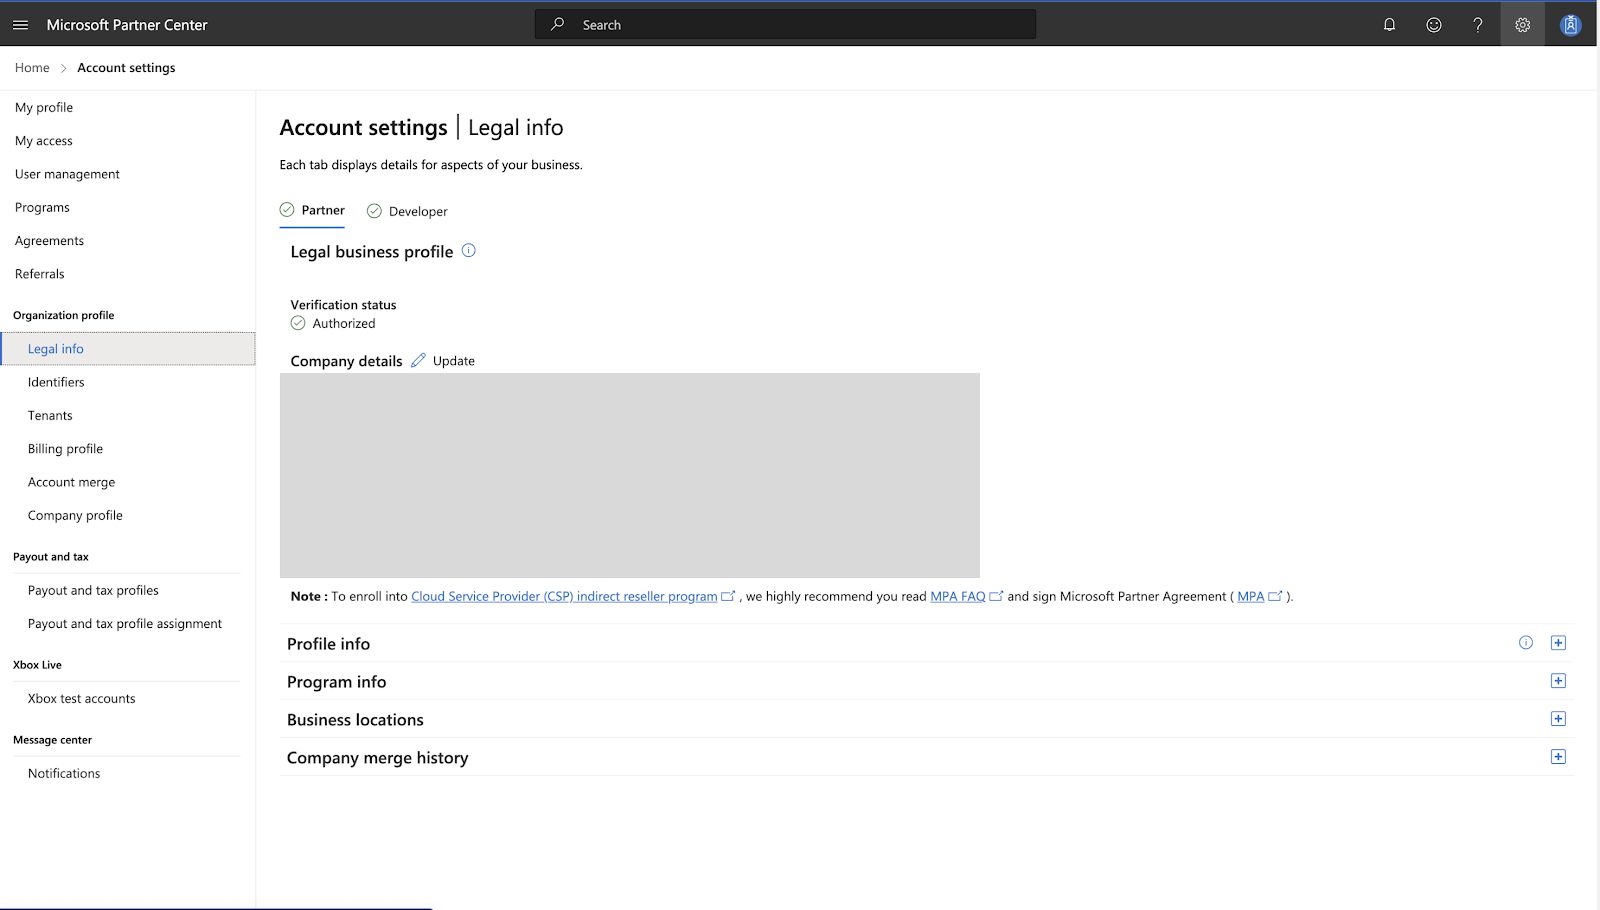Click the smiley feedback icon
Image resolution: width=1600 pixels, height=910 pixels.
1433,25
